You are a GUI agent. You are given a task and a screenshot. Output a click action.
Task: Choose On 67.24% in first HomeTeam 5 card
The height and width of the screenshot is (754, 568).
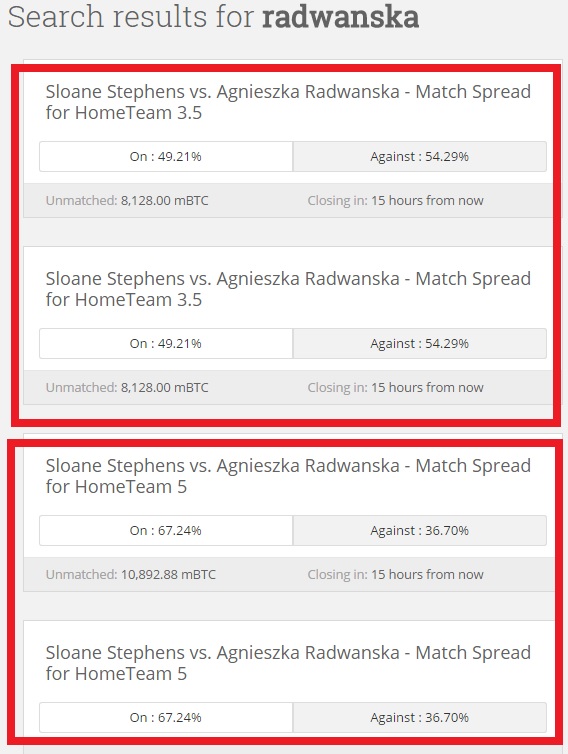click(x=166, y=530)
